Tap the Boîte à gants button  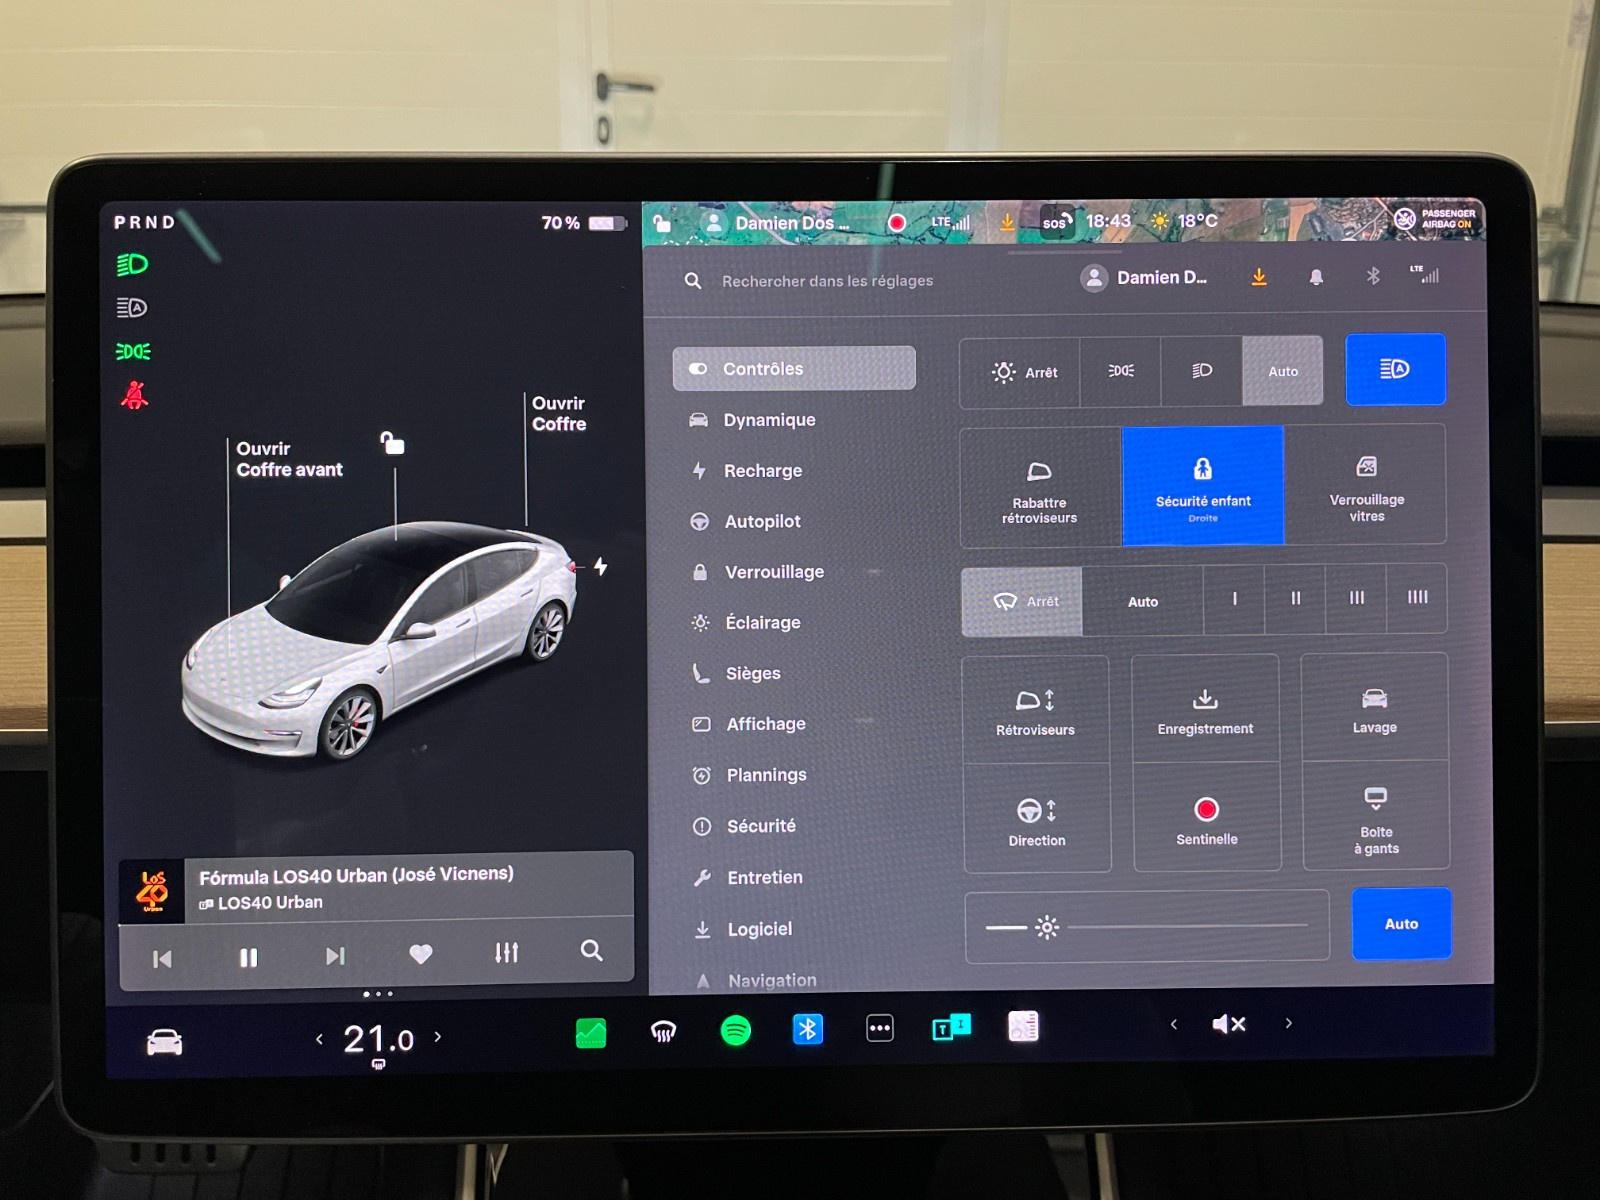tap(1376, 819)
